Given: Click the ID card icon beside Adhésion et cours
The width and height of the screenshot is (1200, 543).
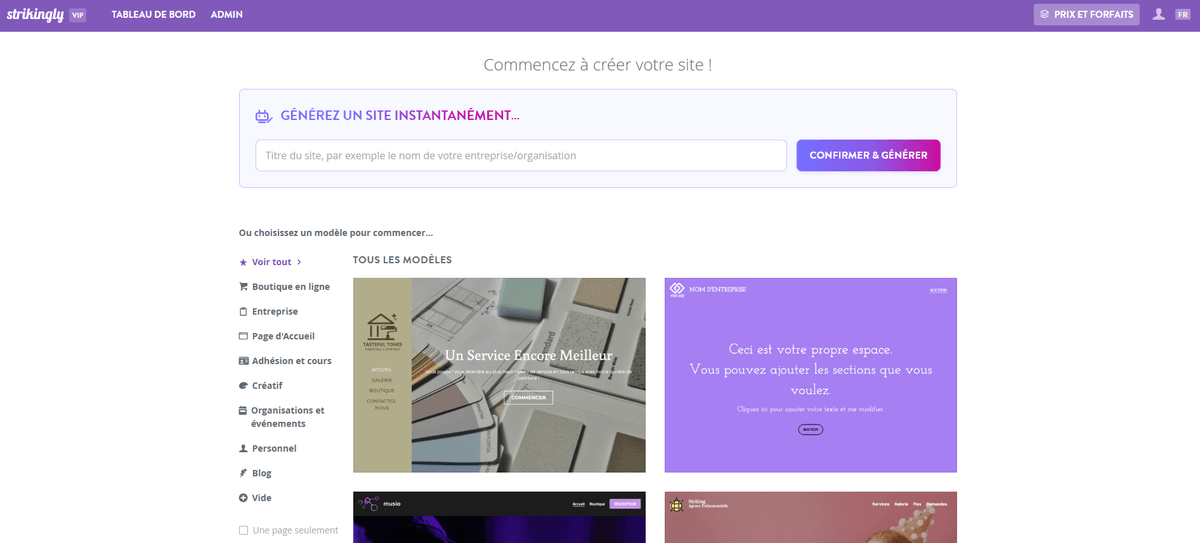Looking at the screenshot, I should point(243,361).
